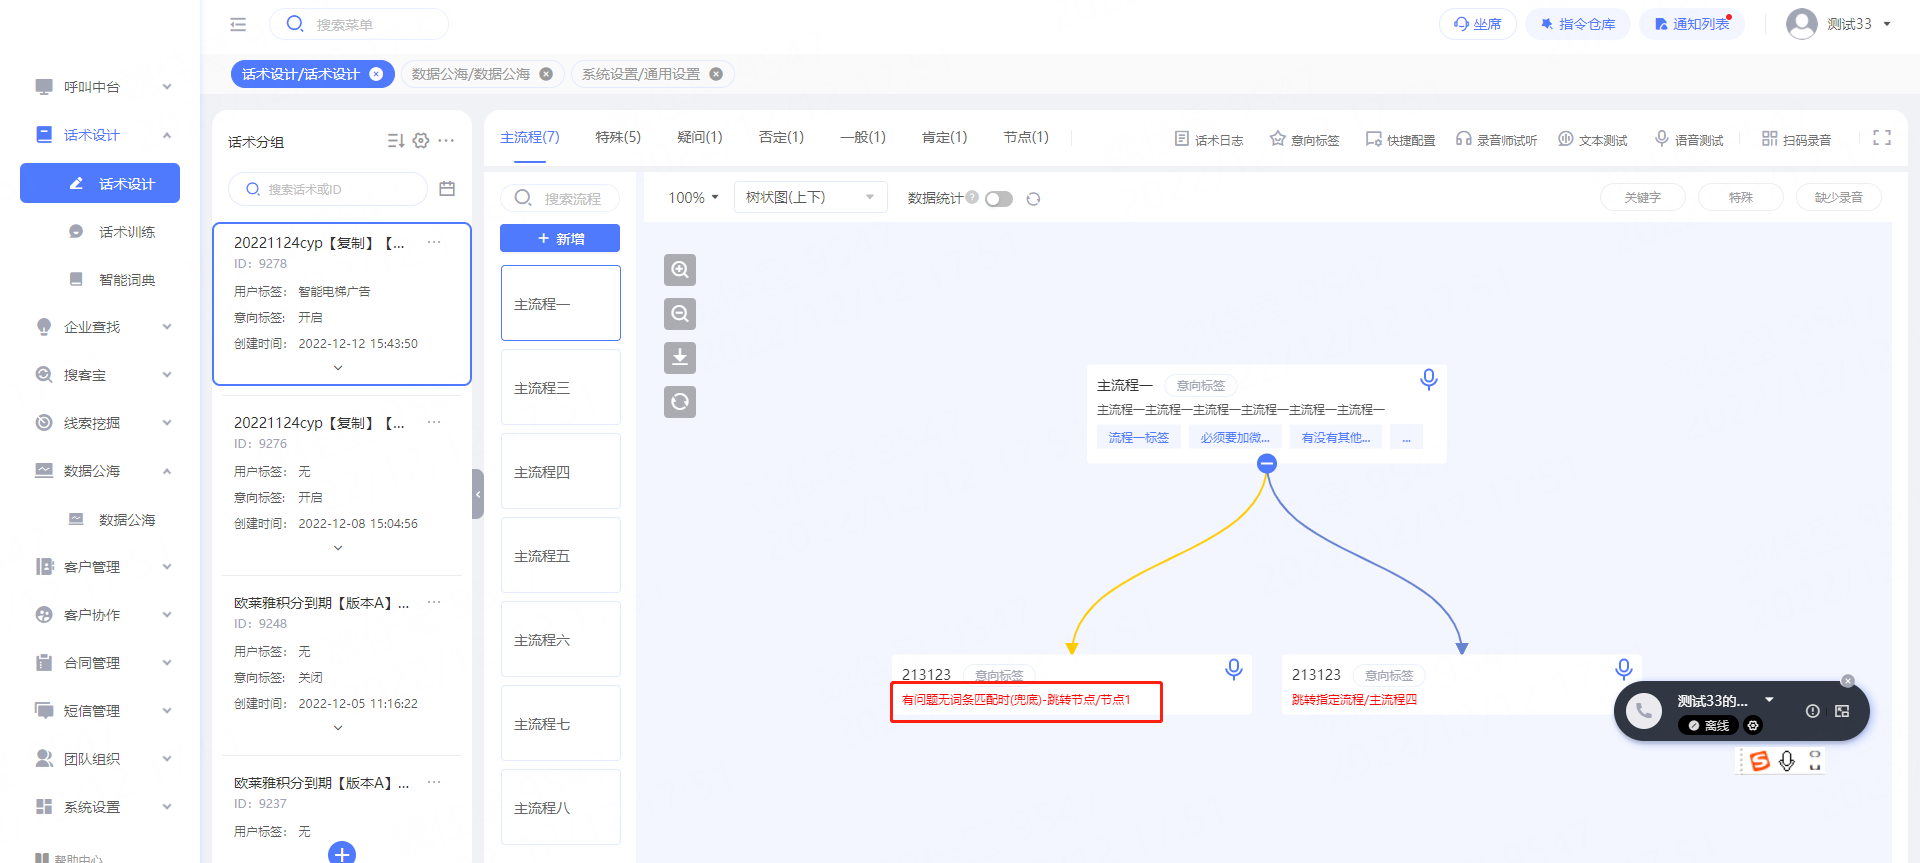Click the input method microphone icon

1787,761
